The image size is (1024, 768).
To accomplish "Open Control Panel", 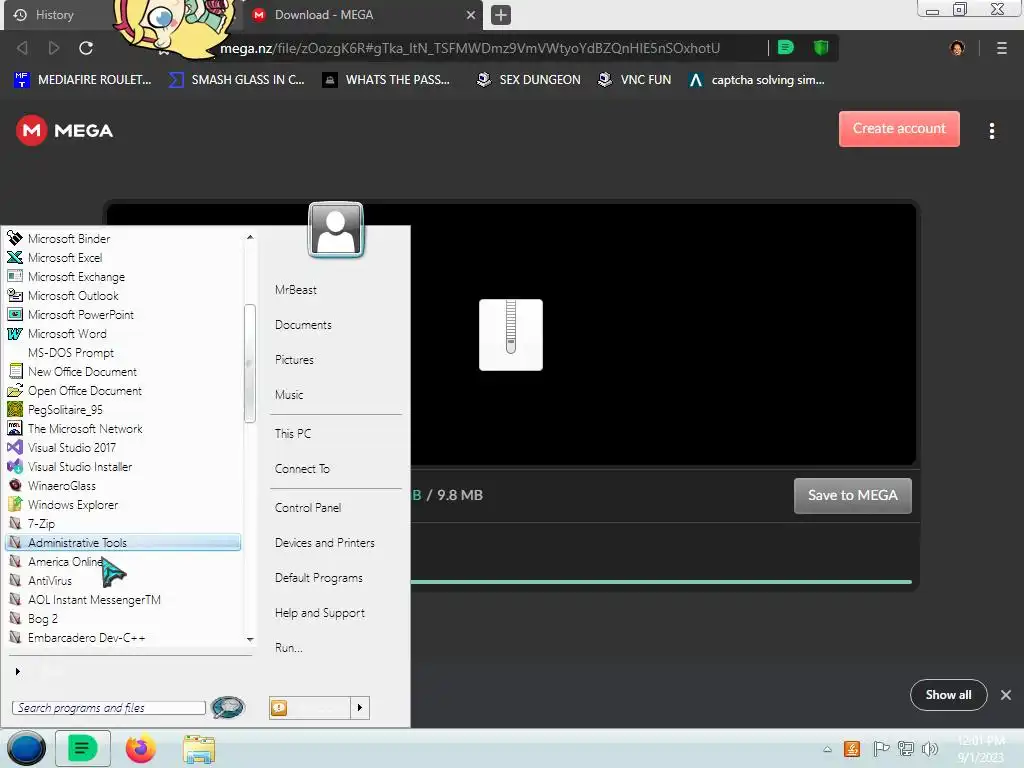I will point(308,508).
